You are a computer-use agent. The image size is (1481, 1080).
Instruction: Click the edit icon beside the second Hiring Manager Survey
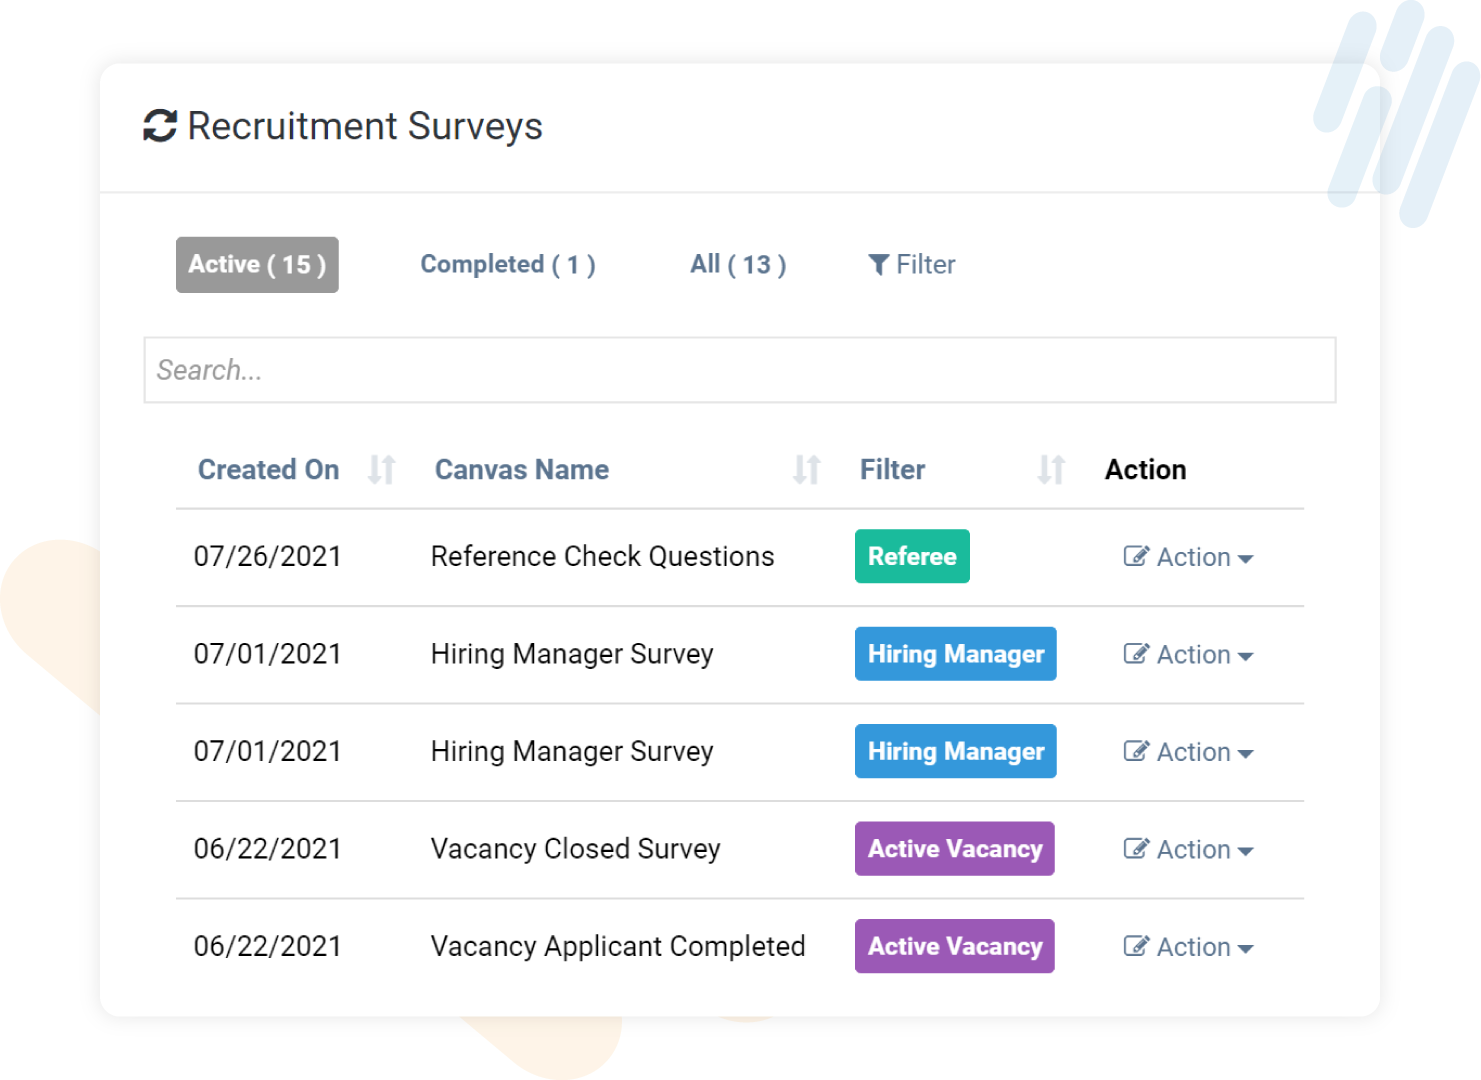point(1136,751)
